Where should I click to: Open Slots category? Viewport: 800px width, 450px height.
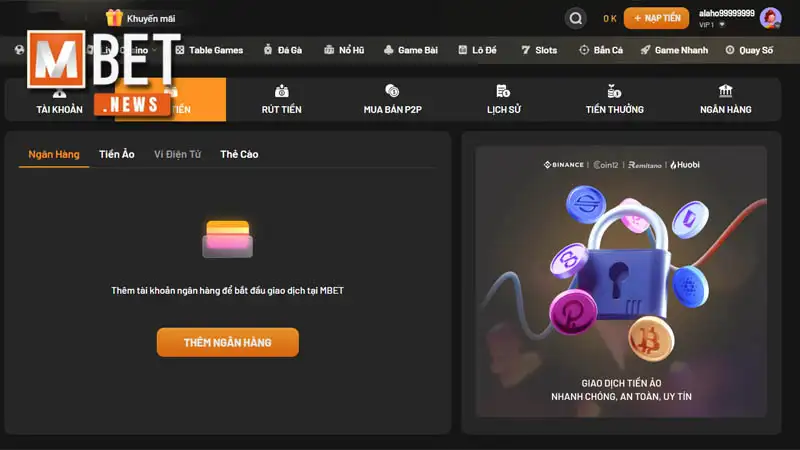coord(539,50)
